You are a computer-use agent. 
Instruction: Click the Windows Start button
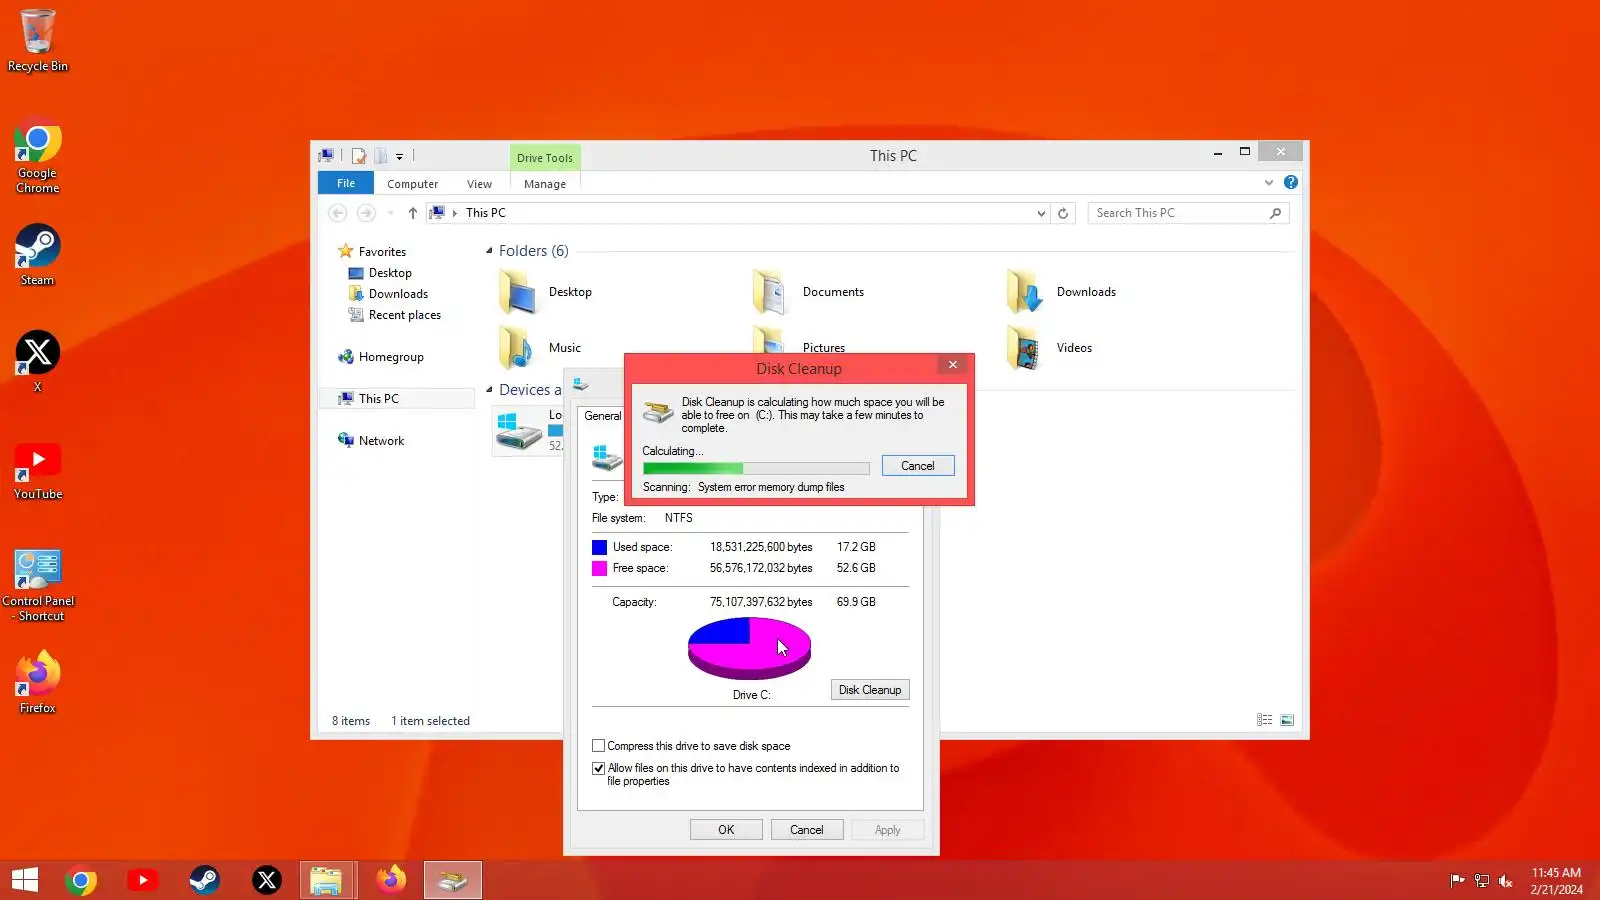(25, 880)
